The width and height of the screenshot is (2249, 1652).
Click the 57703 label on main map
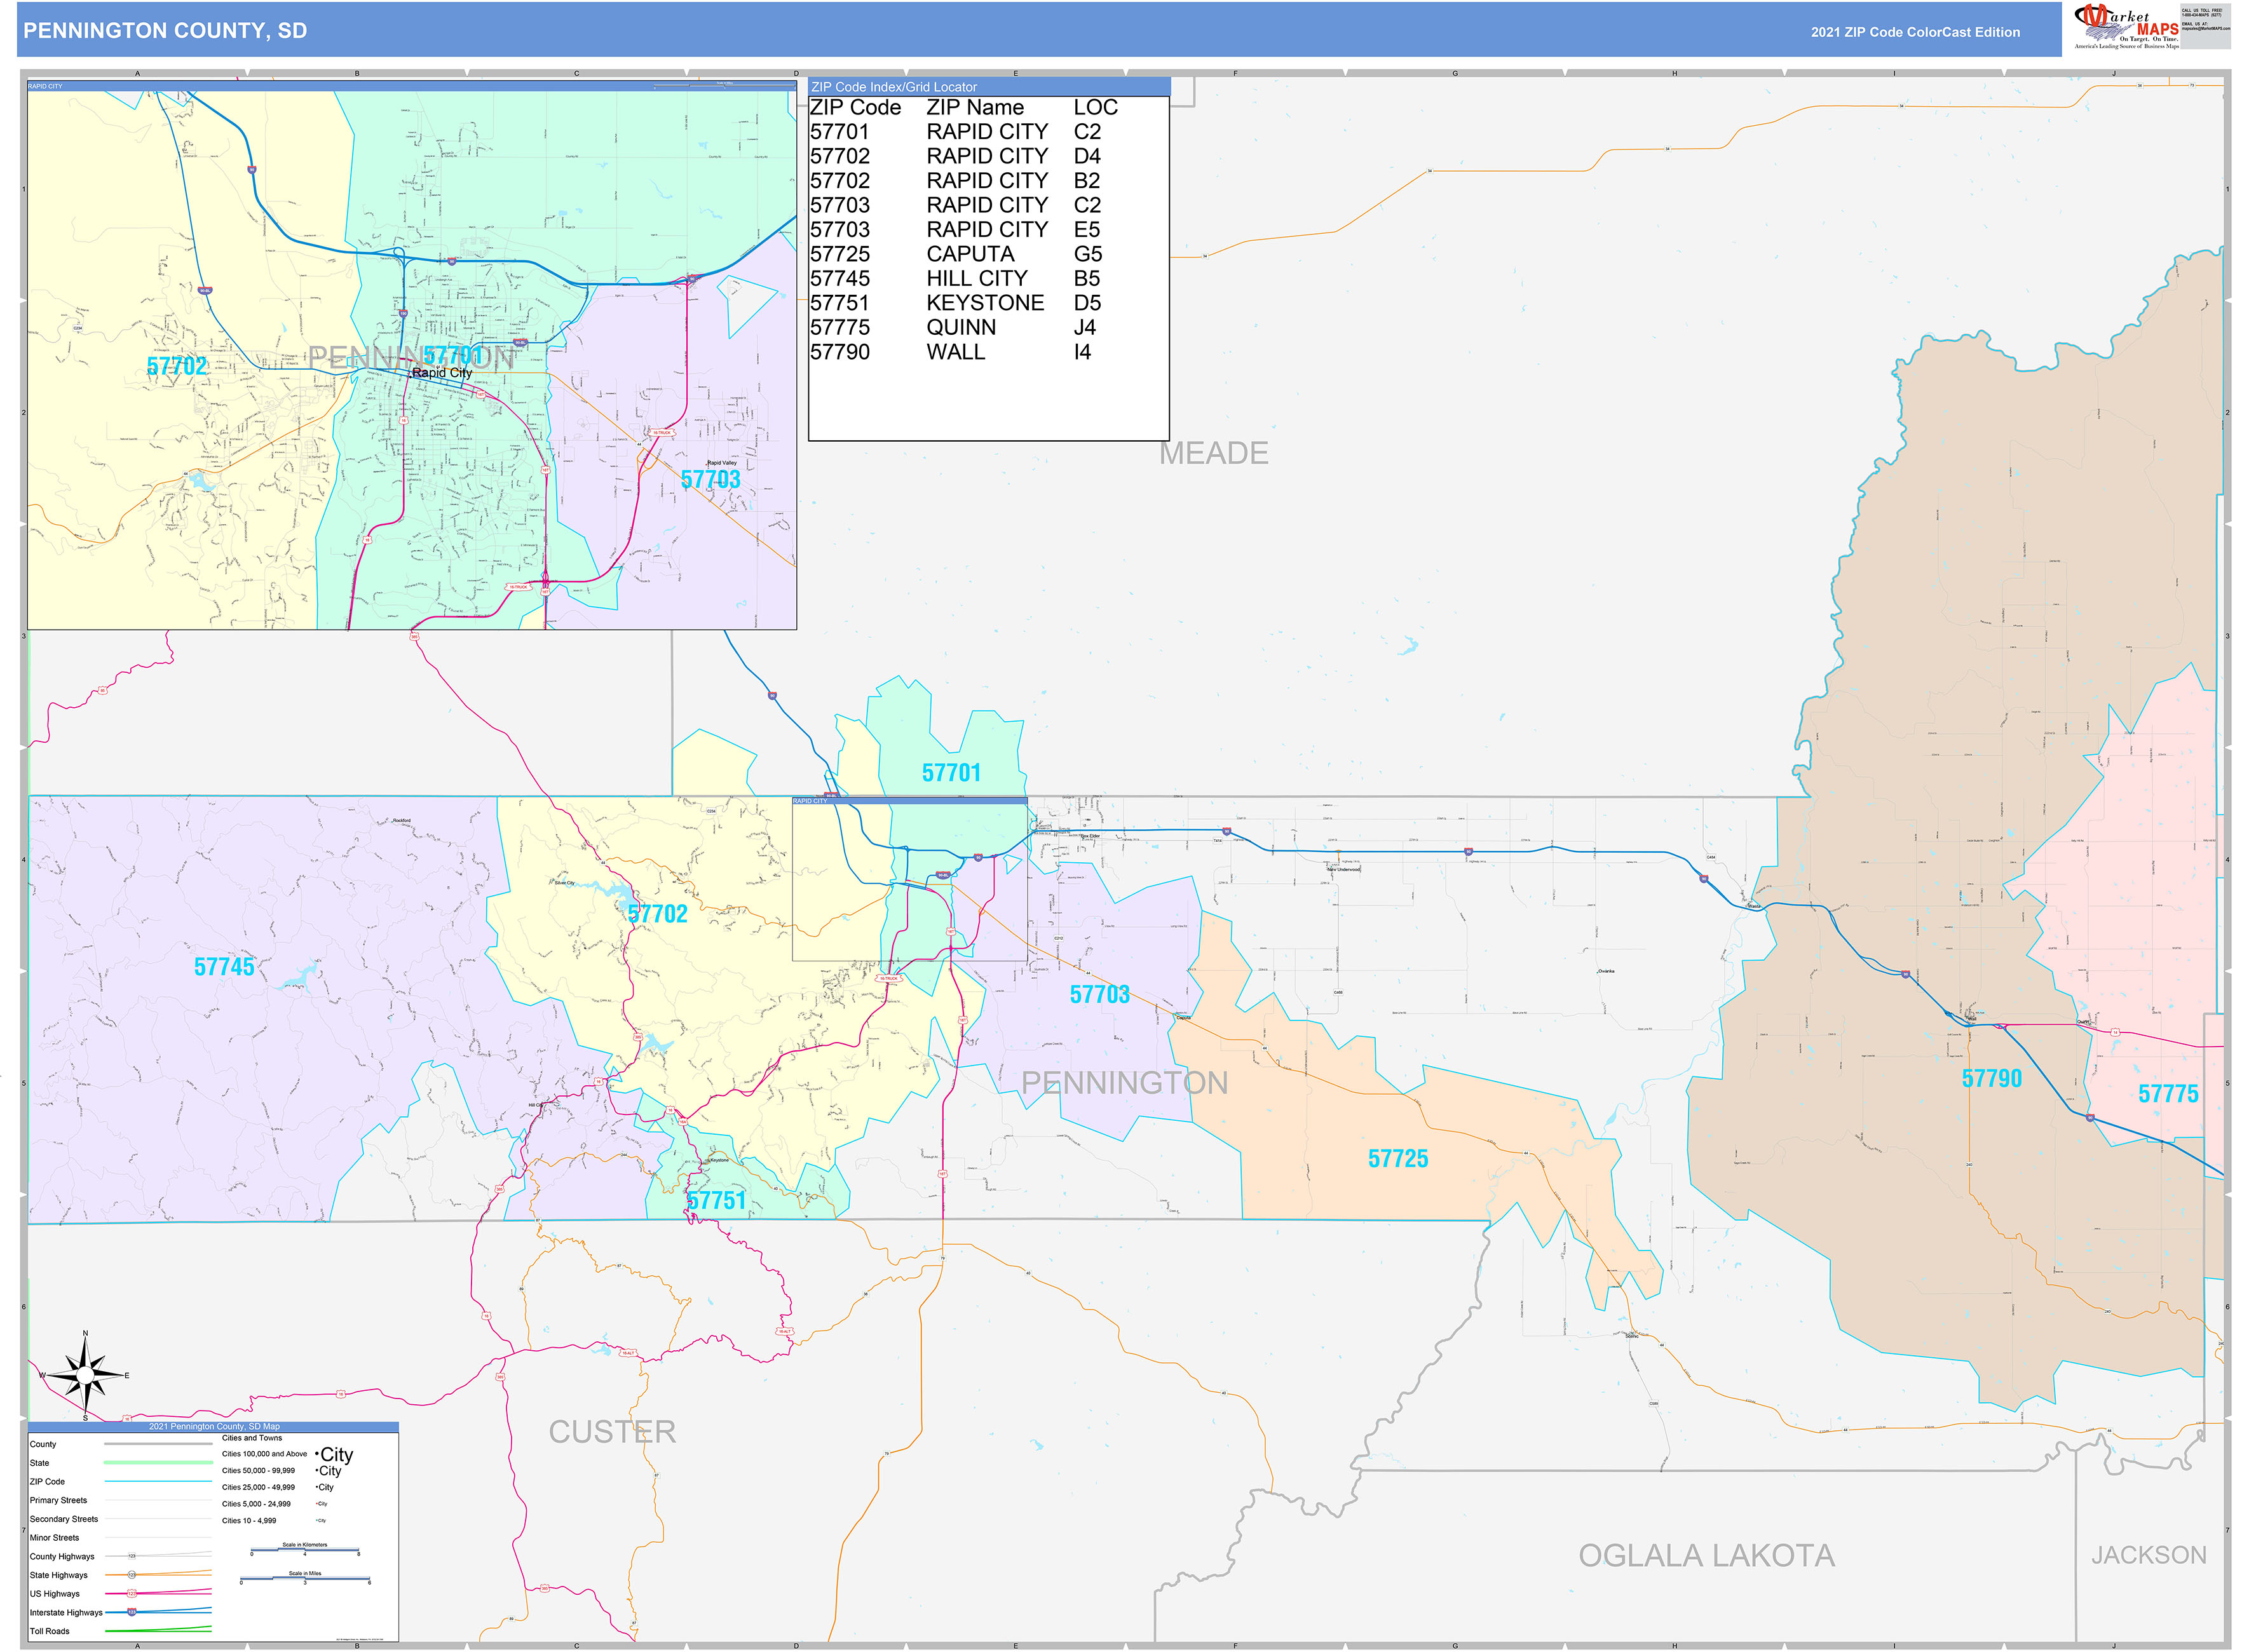(x=1099, y=995)
